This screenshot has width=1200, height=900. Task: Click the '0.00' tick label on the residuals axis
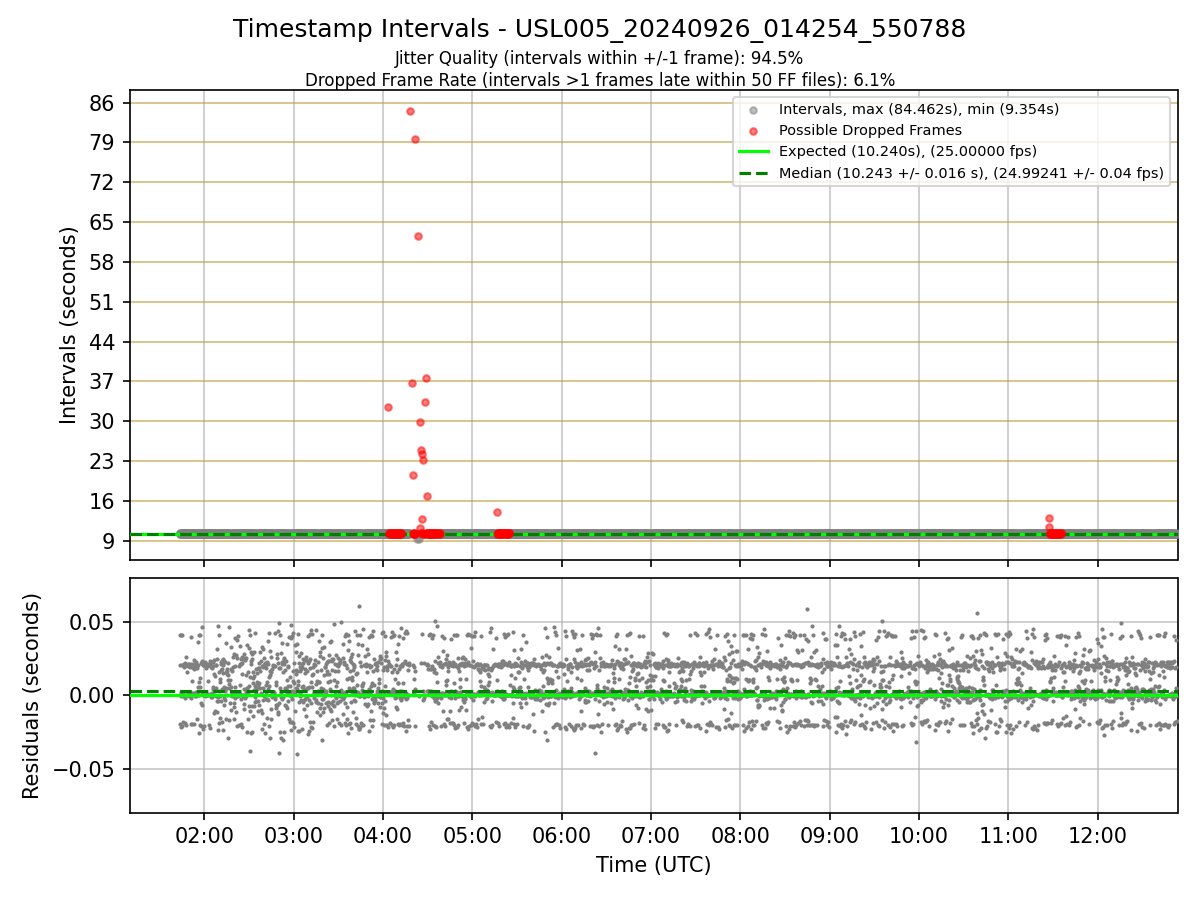pyautogui.click(x=92, y=695)
